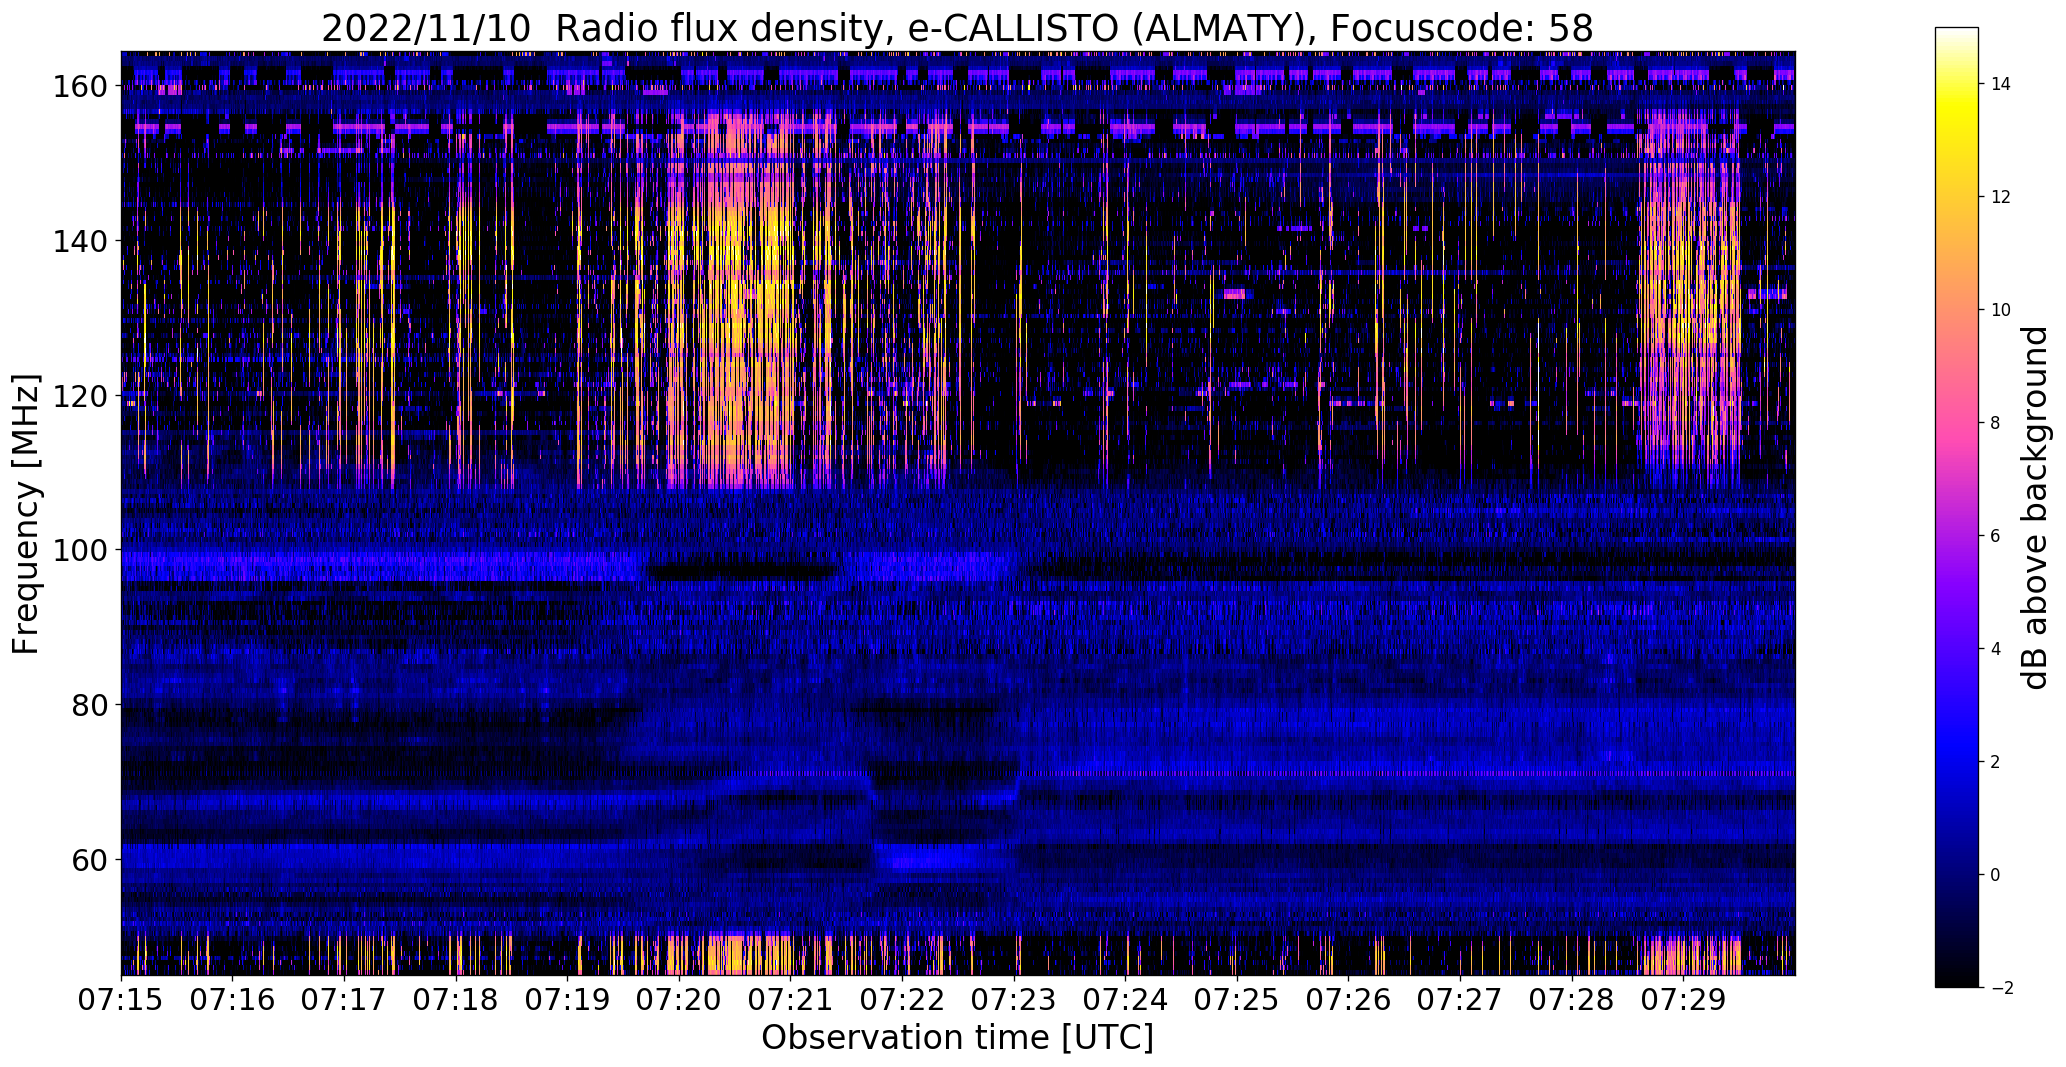The width and height of the screenshot is (2066, 1067).
Task: Click the 07:19 time tick label
Action: click(568, 1000)
